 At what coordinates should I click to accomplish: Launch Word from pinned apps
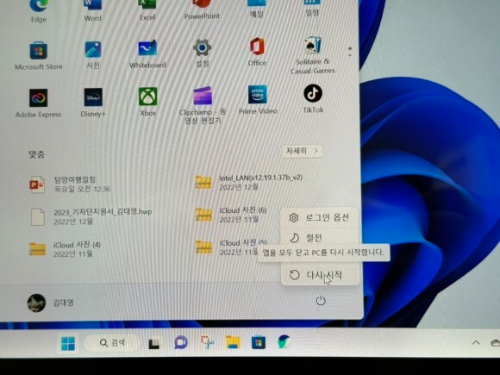tap(93, 11)
